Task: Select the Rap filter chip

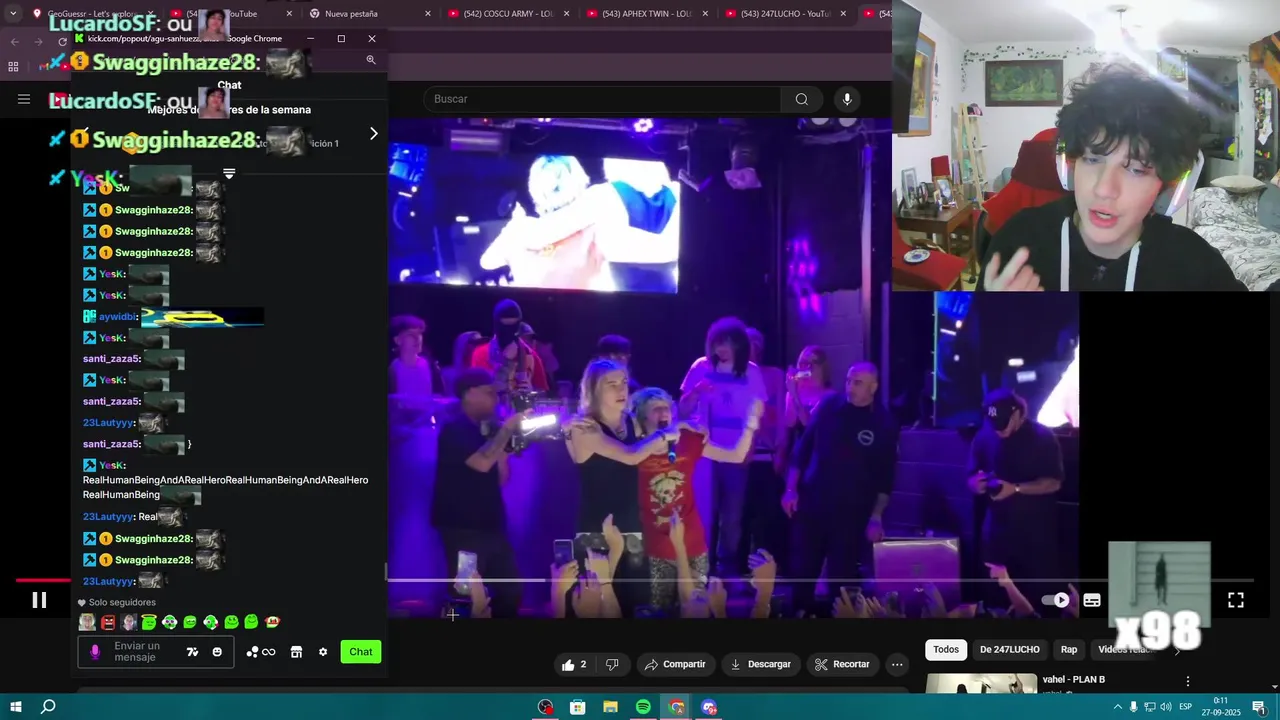Action: pyautogui.click(x=1069, y=650)
